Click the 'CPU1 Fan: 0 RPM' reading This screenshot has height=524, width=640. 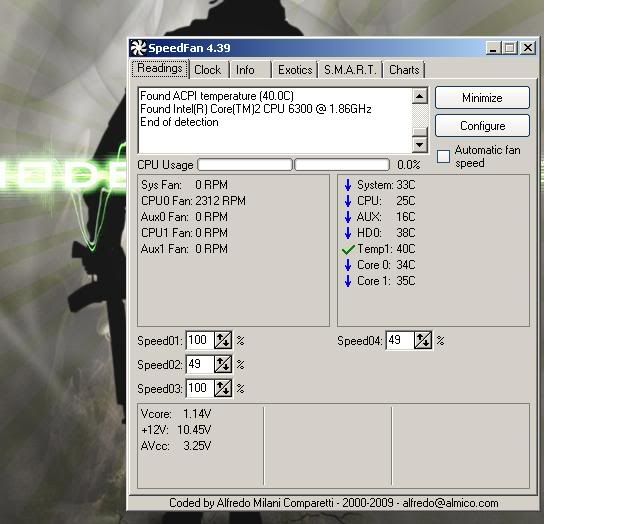point(184,233)
